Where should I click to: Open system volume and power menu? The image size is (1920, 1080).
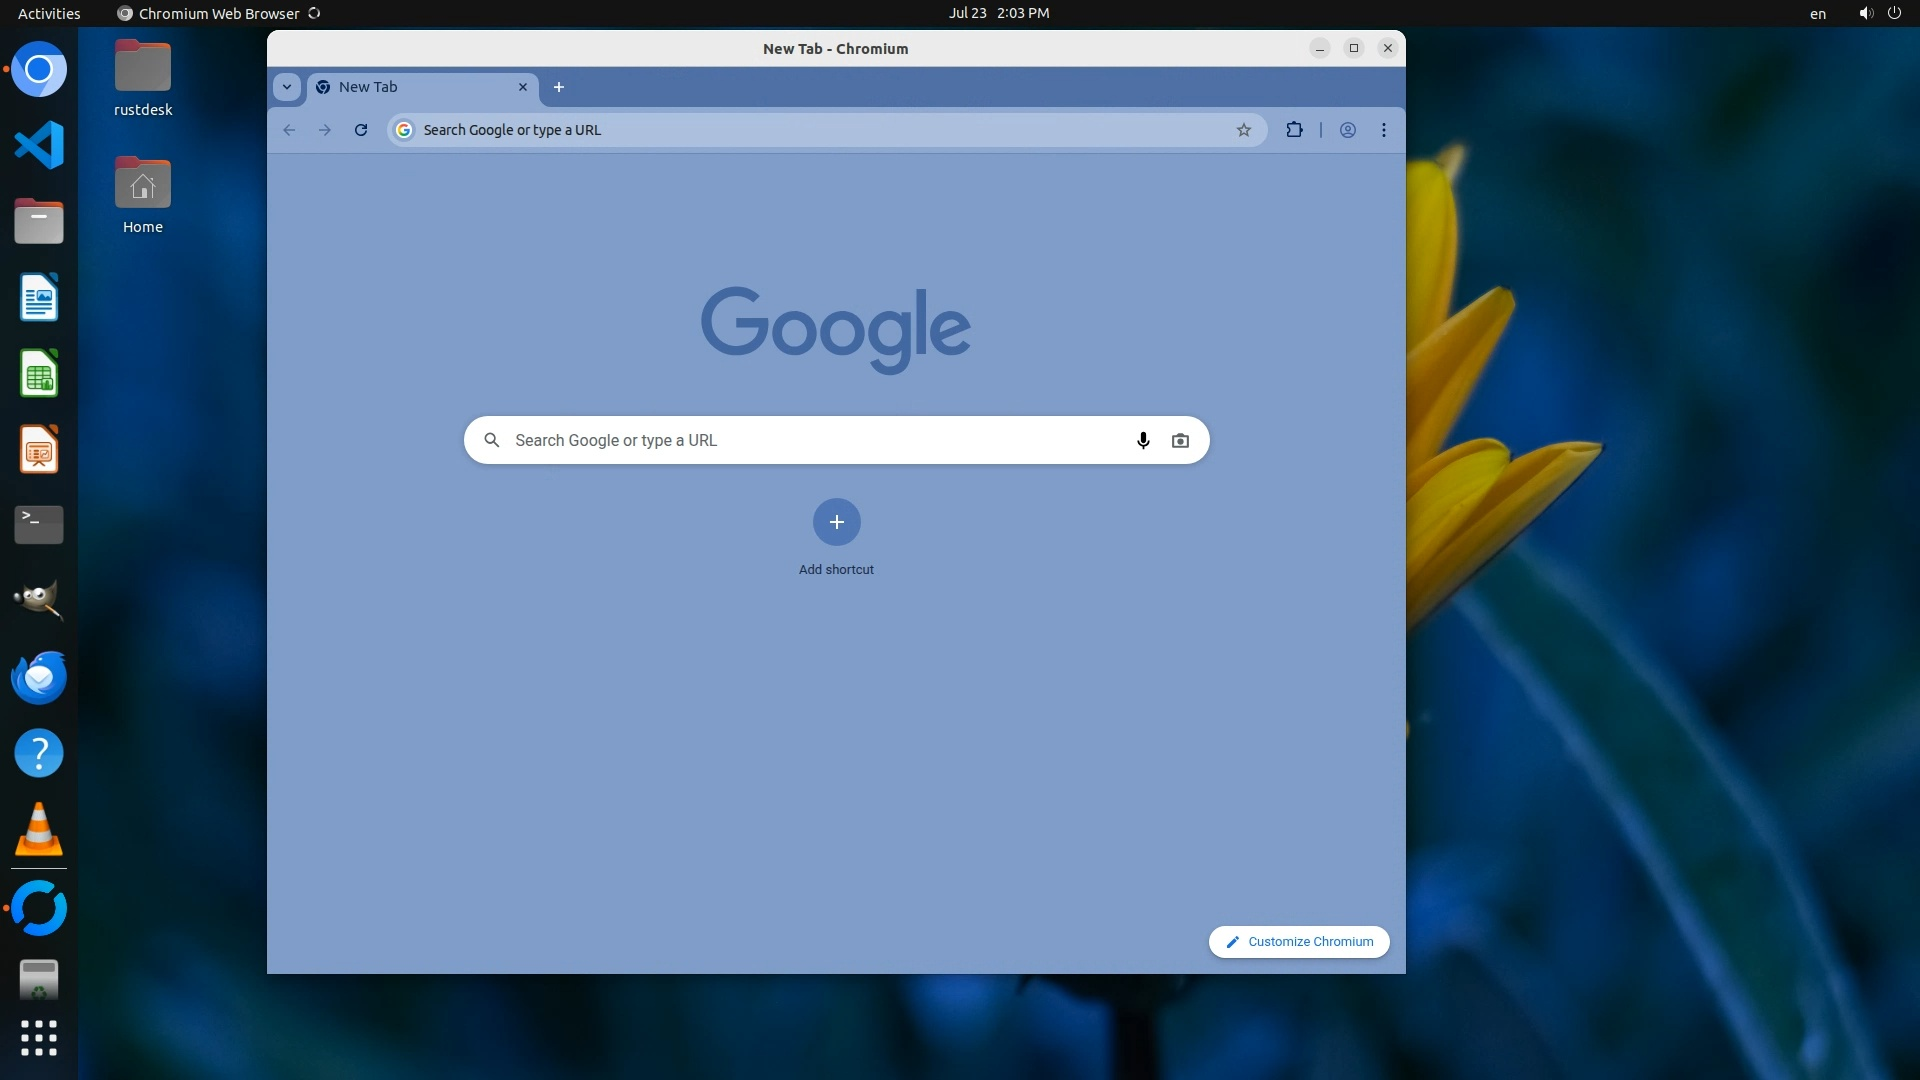1879,13
